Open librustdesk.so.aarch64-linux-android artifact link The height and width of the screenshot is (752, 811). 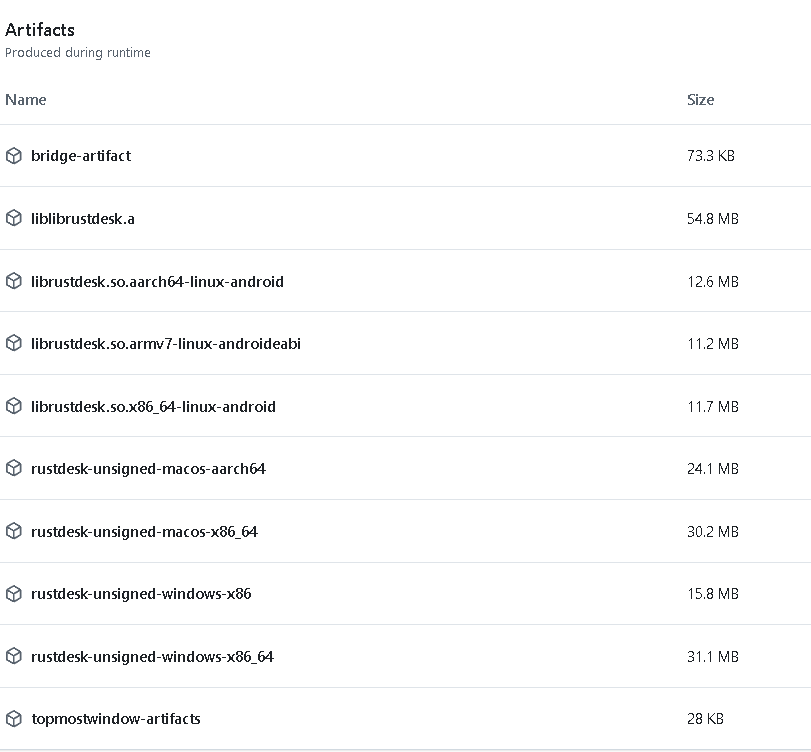coord(157,281)
